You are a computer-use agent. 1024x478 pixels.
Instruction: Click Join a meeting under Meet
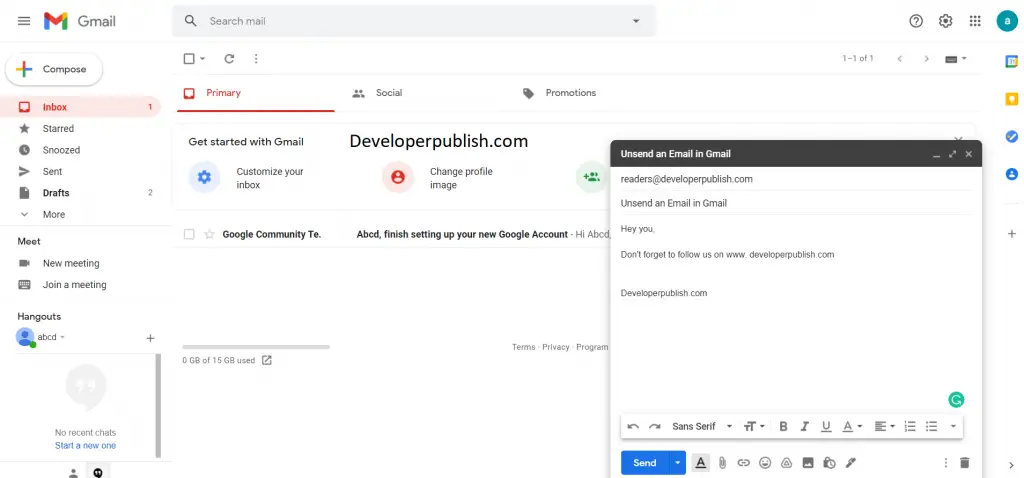click(x=74, y=285)
